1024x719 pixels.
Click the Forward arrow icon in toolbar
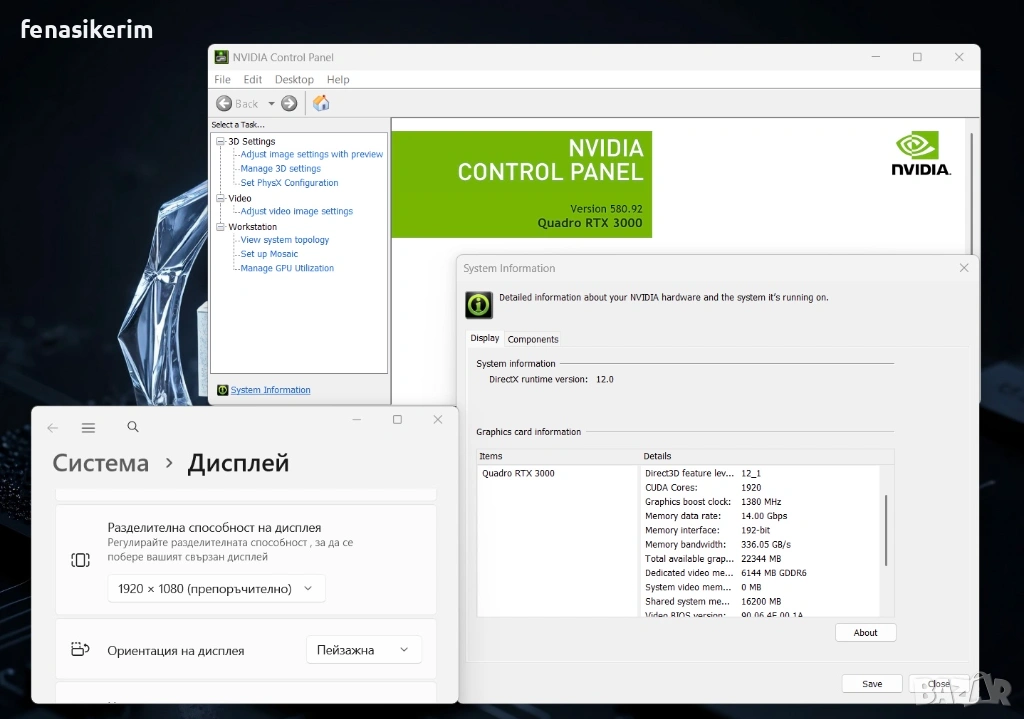coord(289,103)
